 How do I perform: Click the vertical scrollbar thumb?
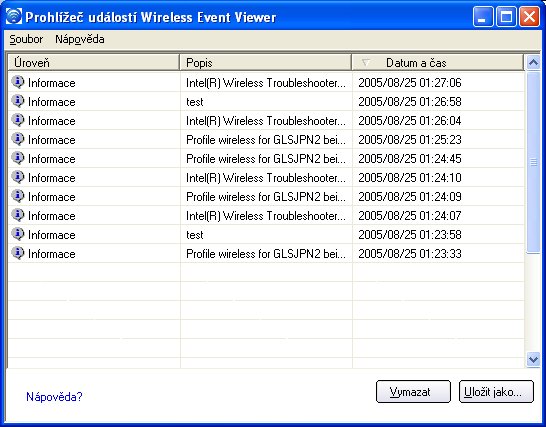click(533, 163)
